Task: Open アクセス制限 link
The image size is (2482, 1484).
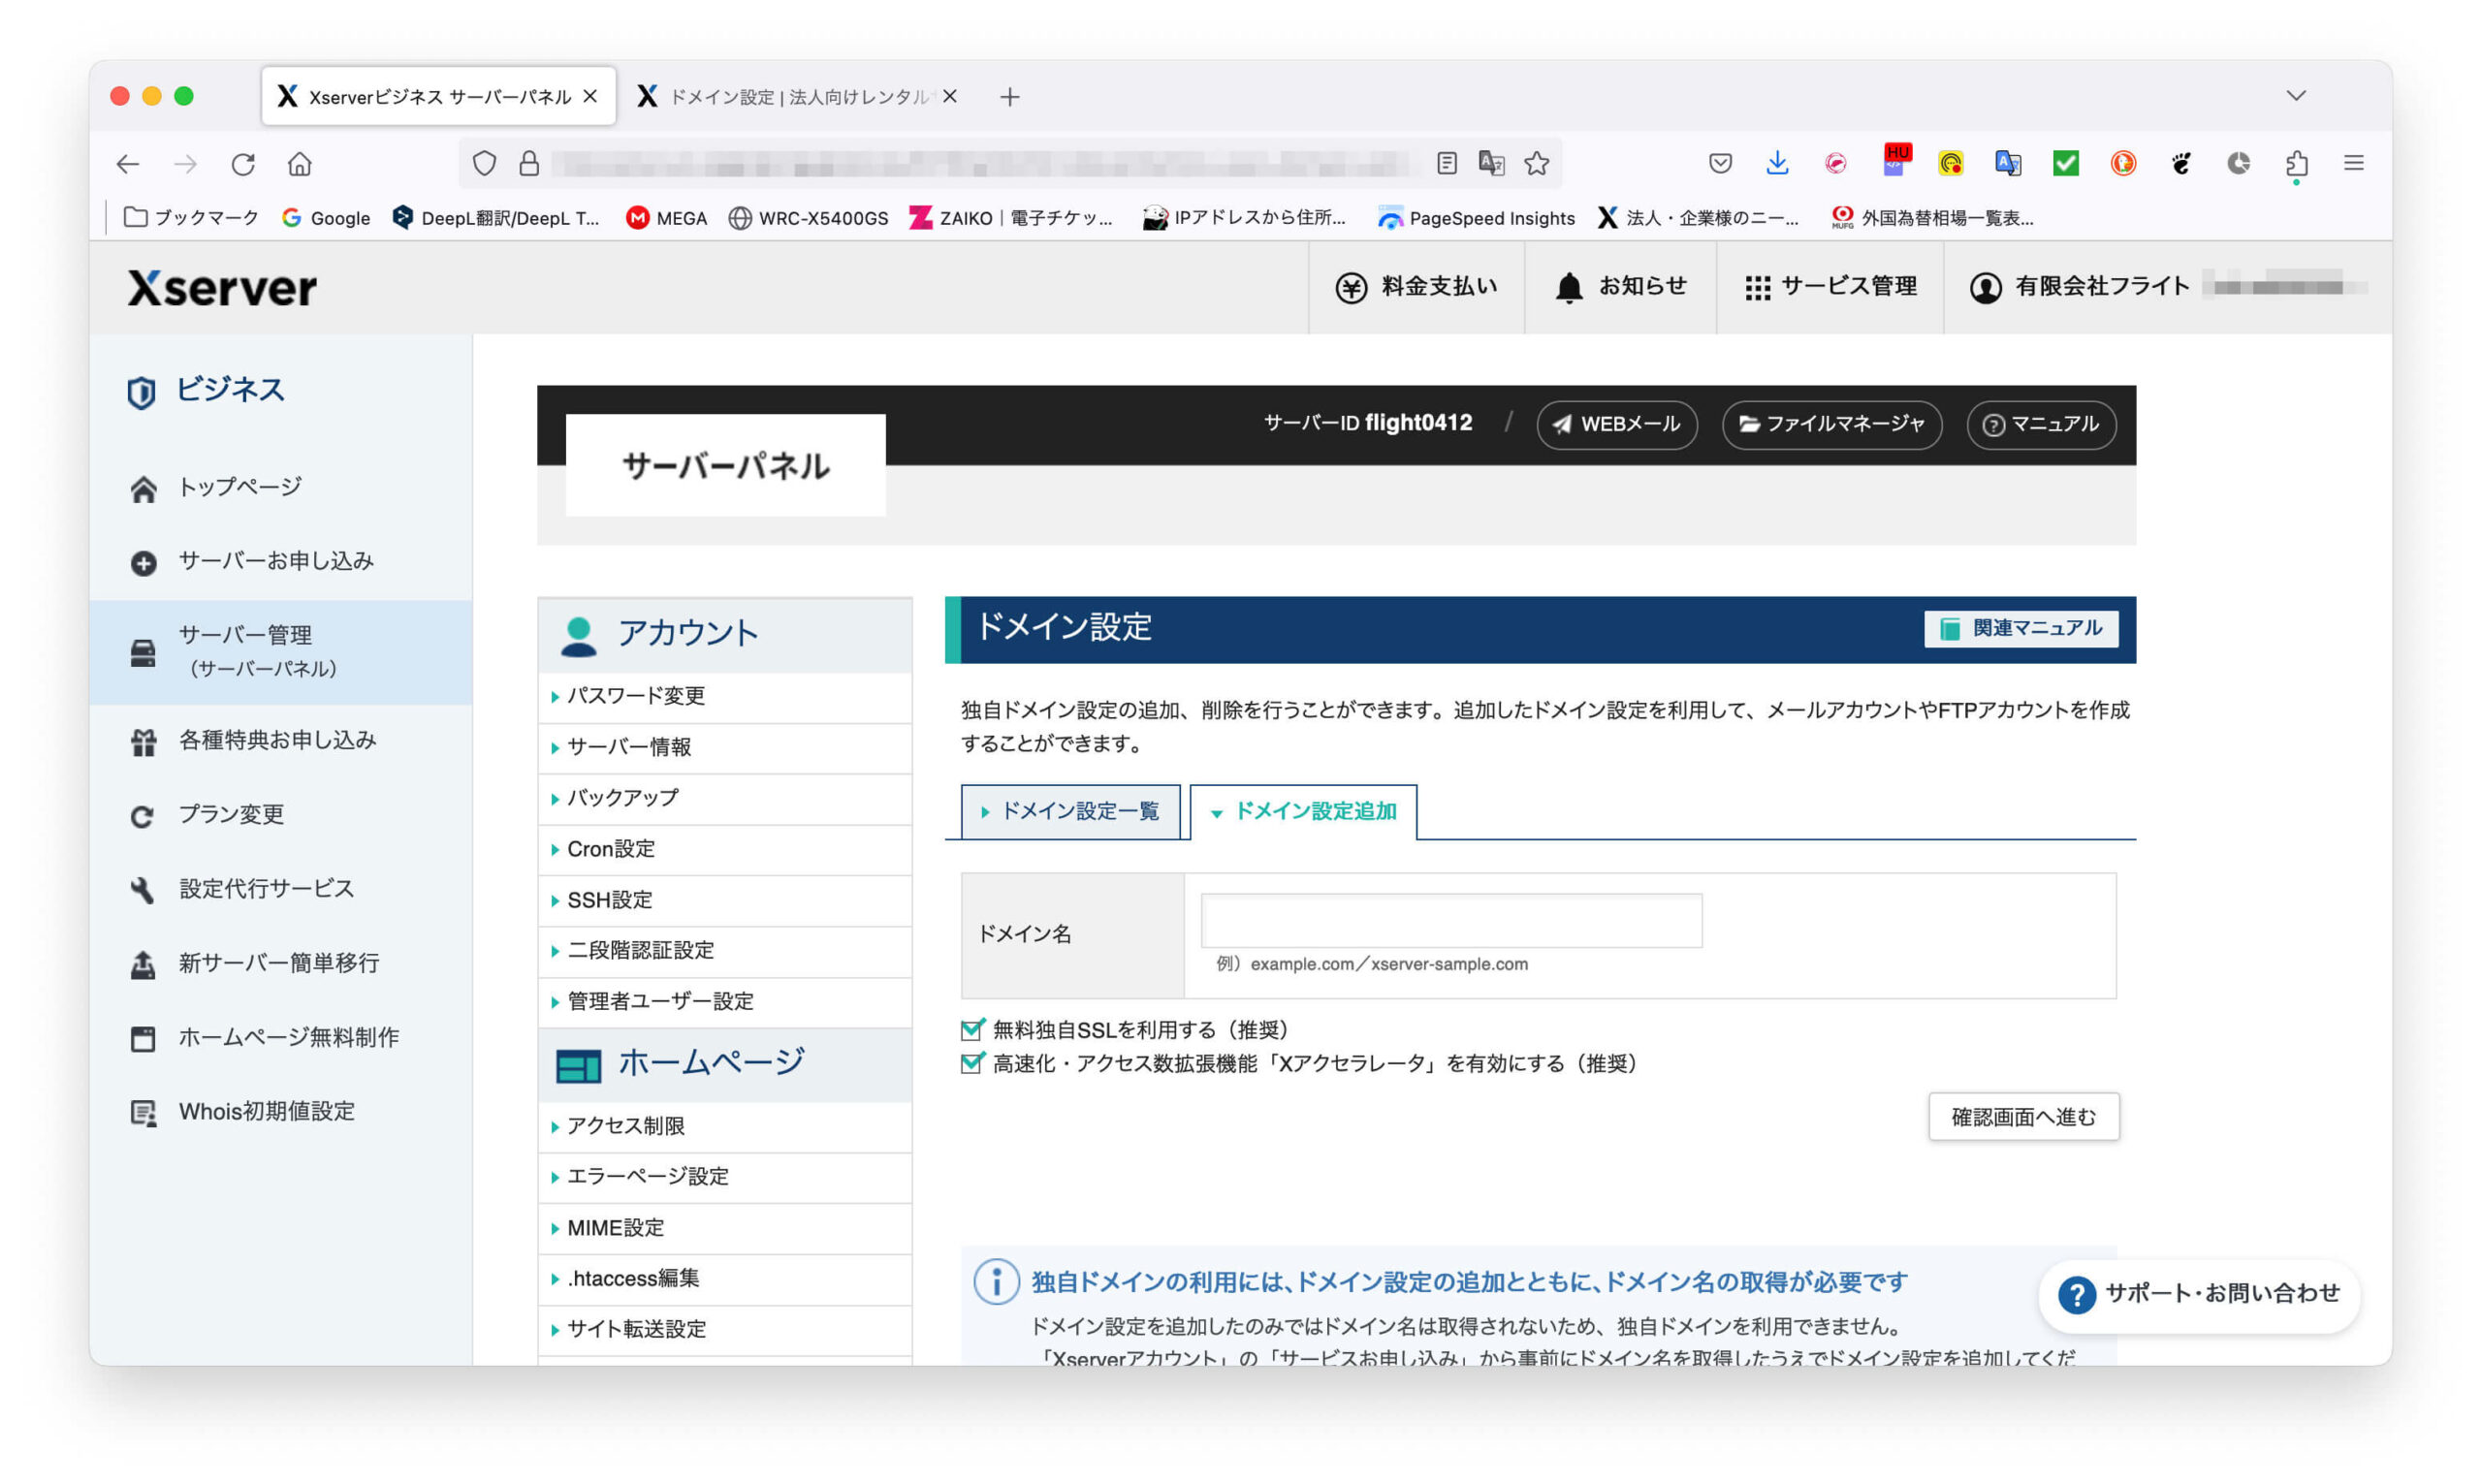Action: pyautogui.click(x=724, y=1126)
